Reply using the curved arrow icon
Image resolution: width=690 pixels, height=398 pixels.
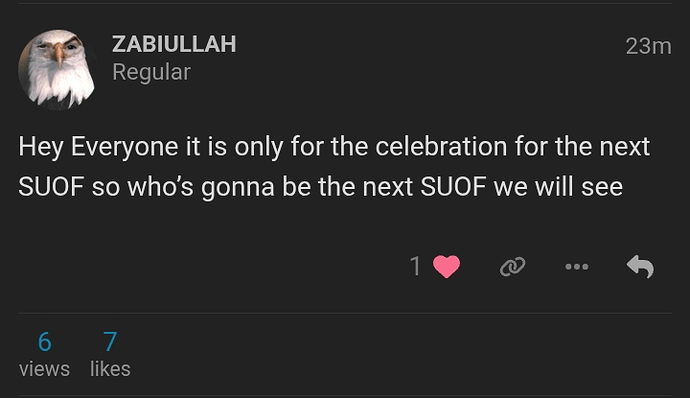coord(640,266)
